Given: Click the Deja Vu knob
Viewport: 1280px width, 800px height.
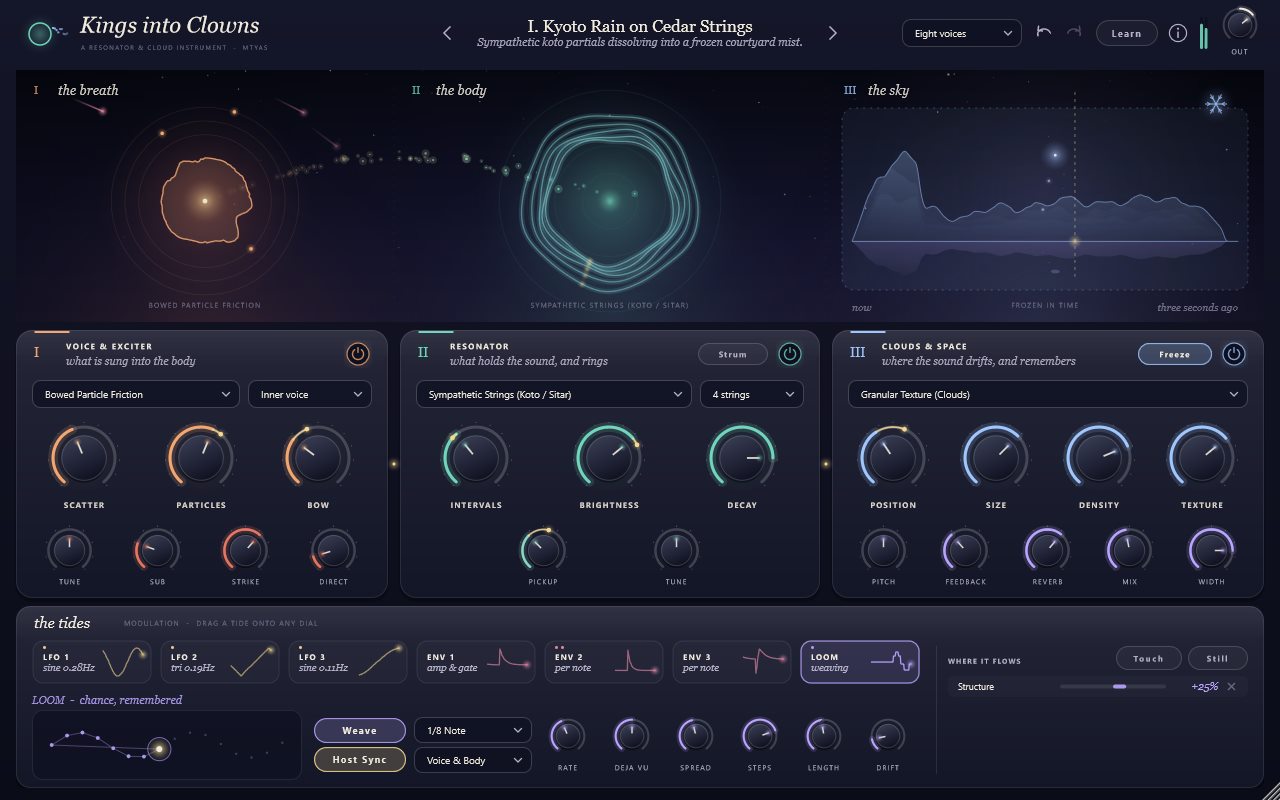Looking at the screenshot, I should [x=631, y=737].
